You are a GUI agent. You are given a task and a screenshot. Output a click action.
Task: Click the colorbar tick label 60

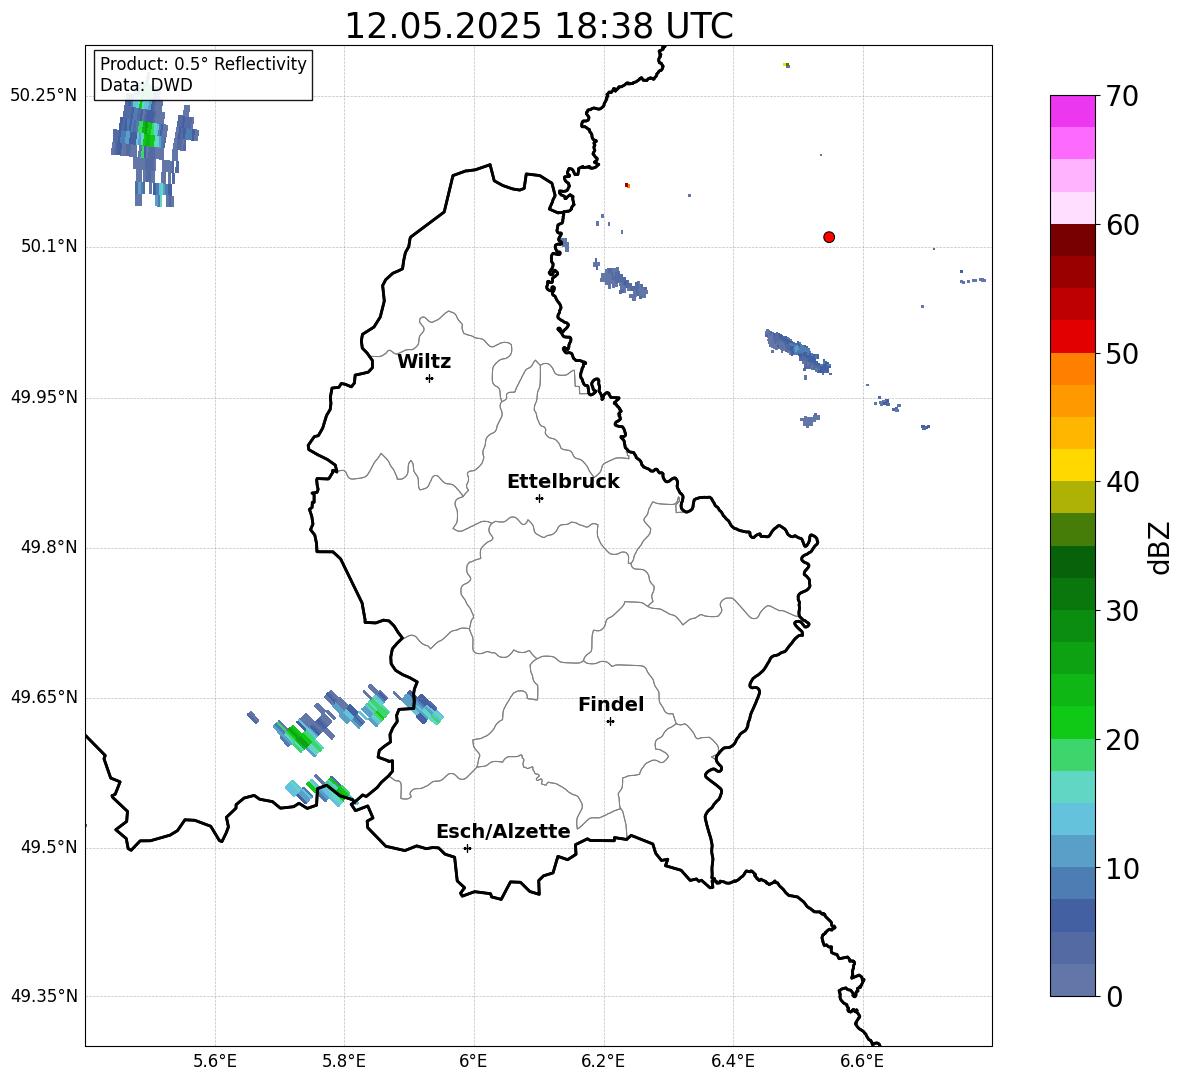coord(1122,225)
